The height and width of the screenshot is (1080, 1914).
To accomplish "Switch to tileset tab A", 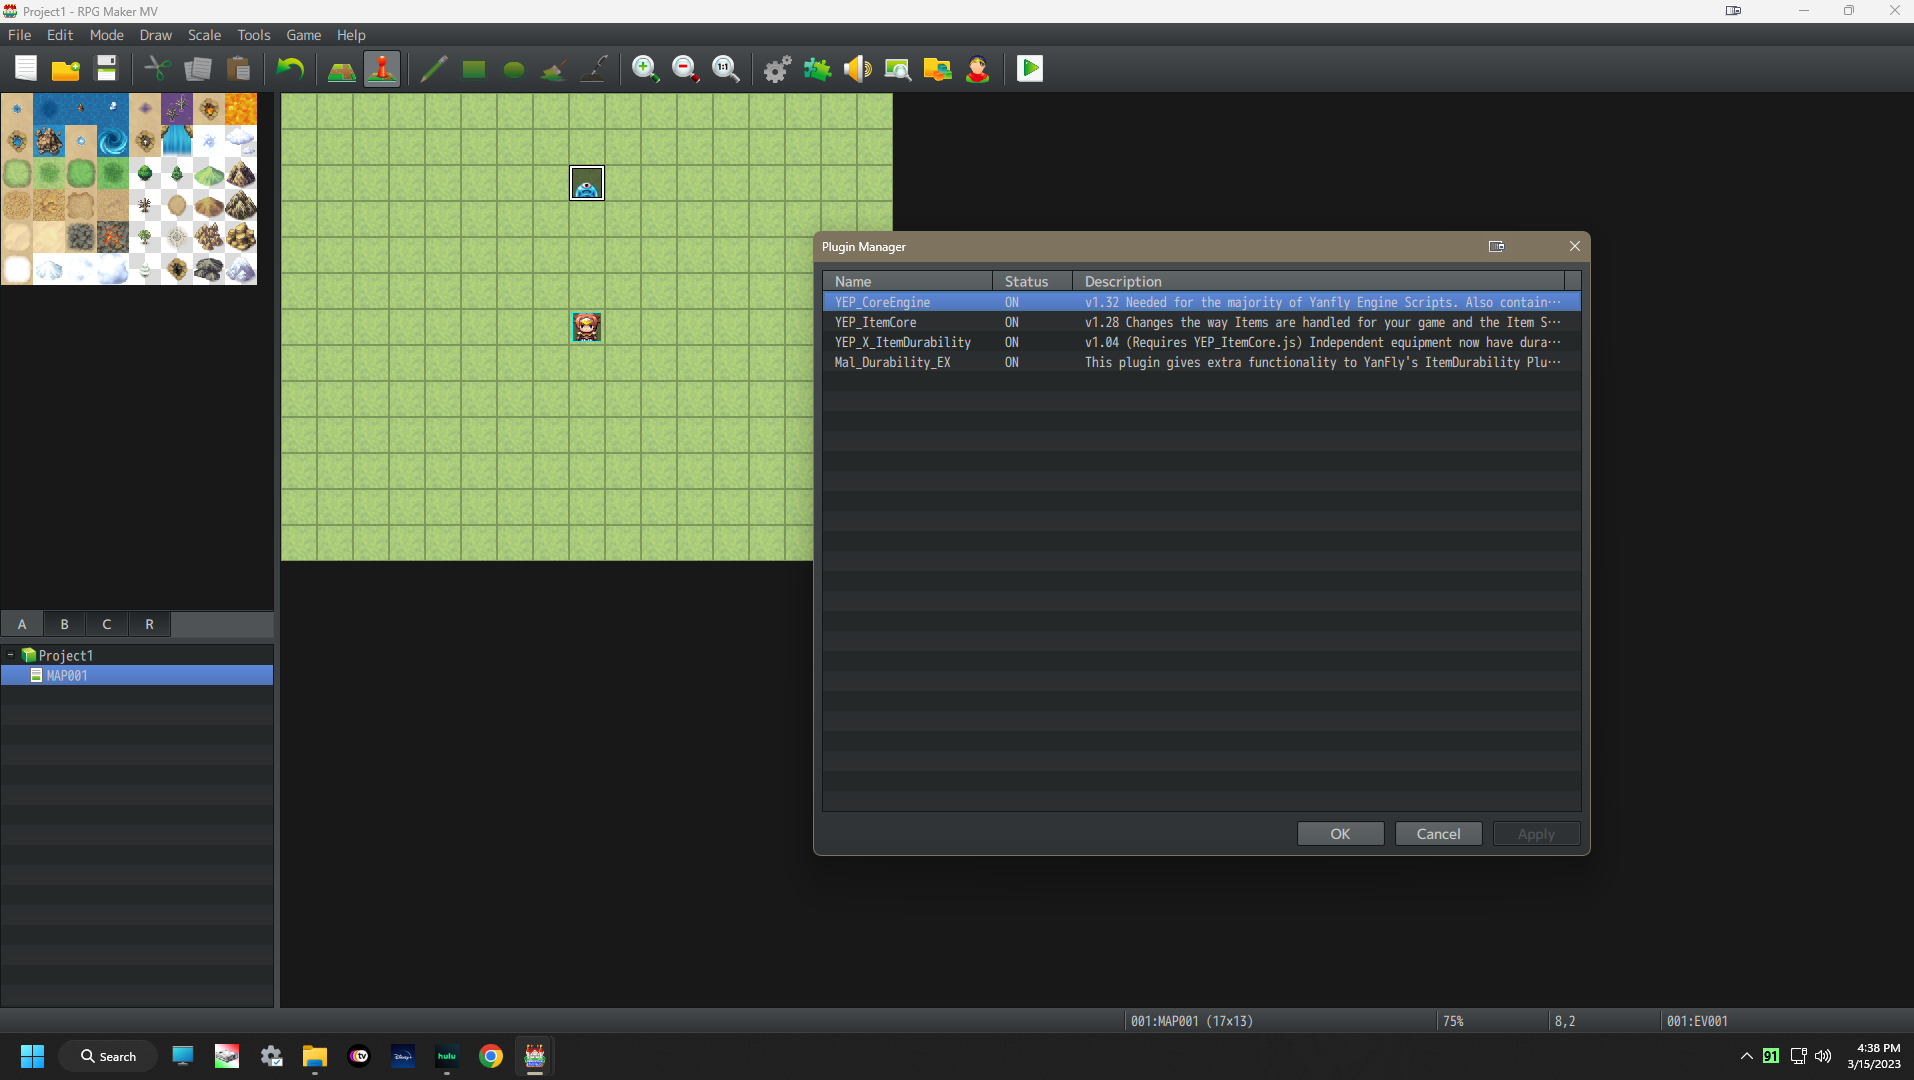I will [x=22, y=624].
